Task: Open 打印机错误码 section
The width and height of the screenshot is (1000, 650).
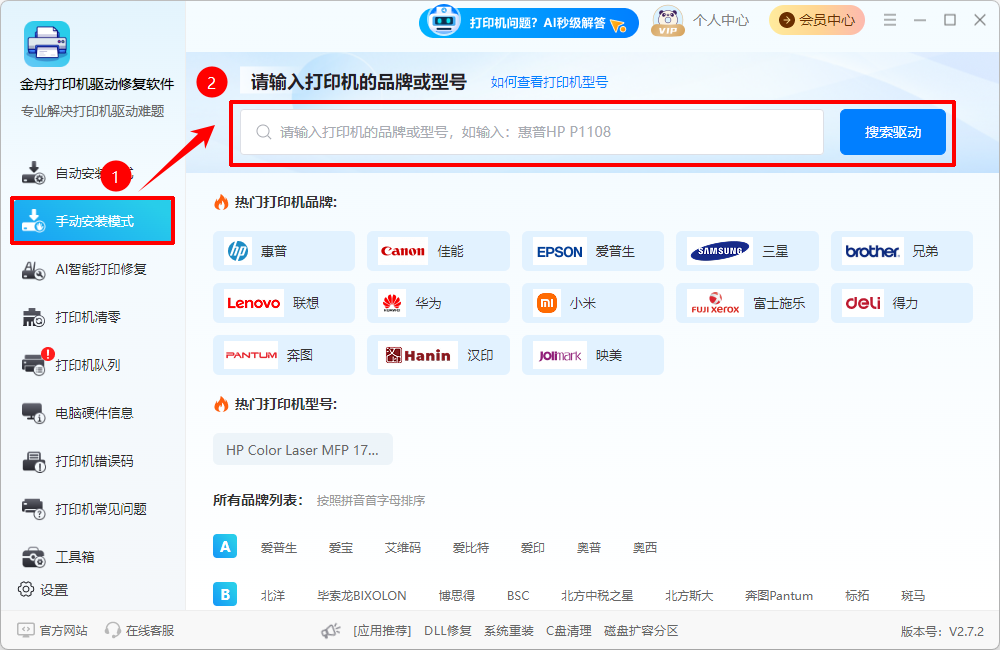Action: (x=92, y=461)
